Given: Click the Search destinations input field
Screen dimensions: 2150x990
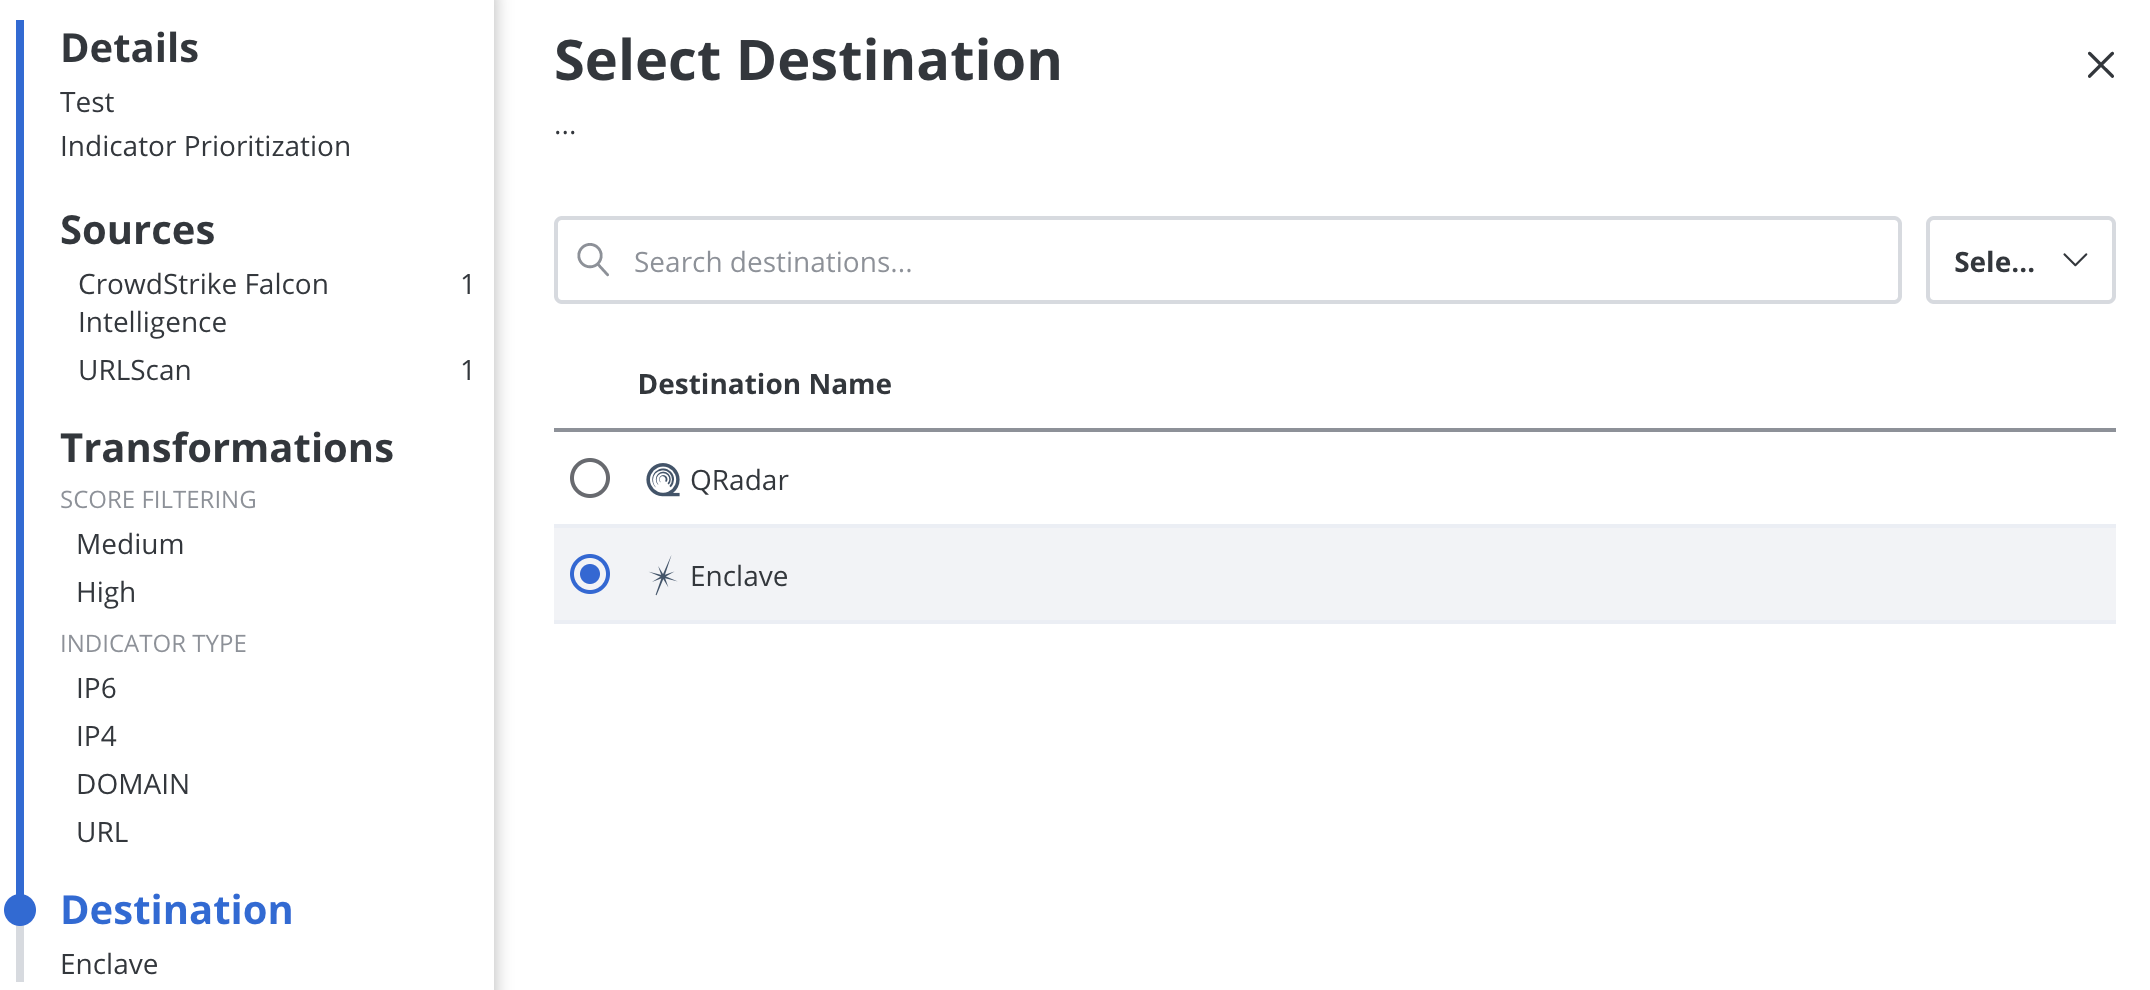Looking at the screenshot, I should 1228,260.
